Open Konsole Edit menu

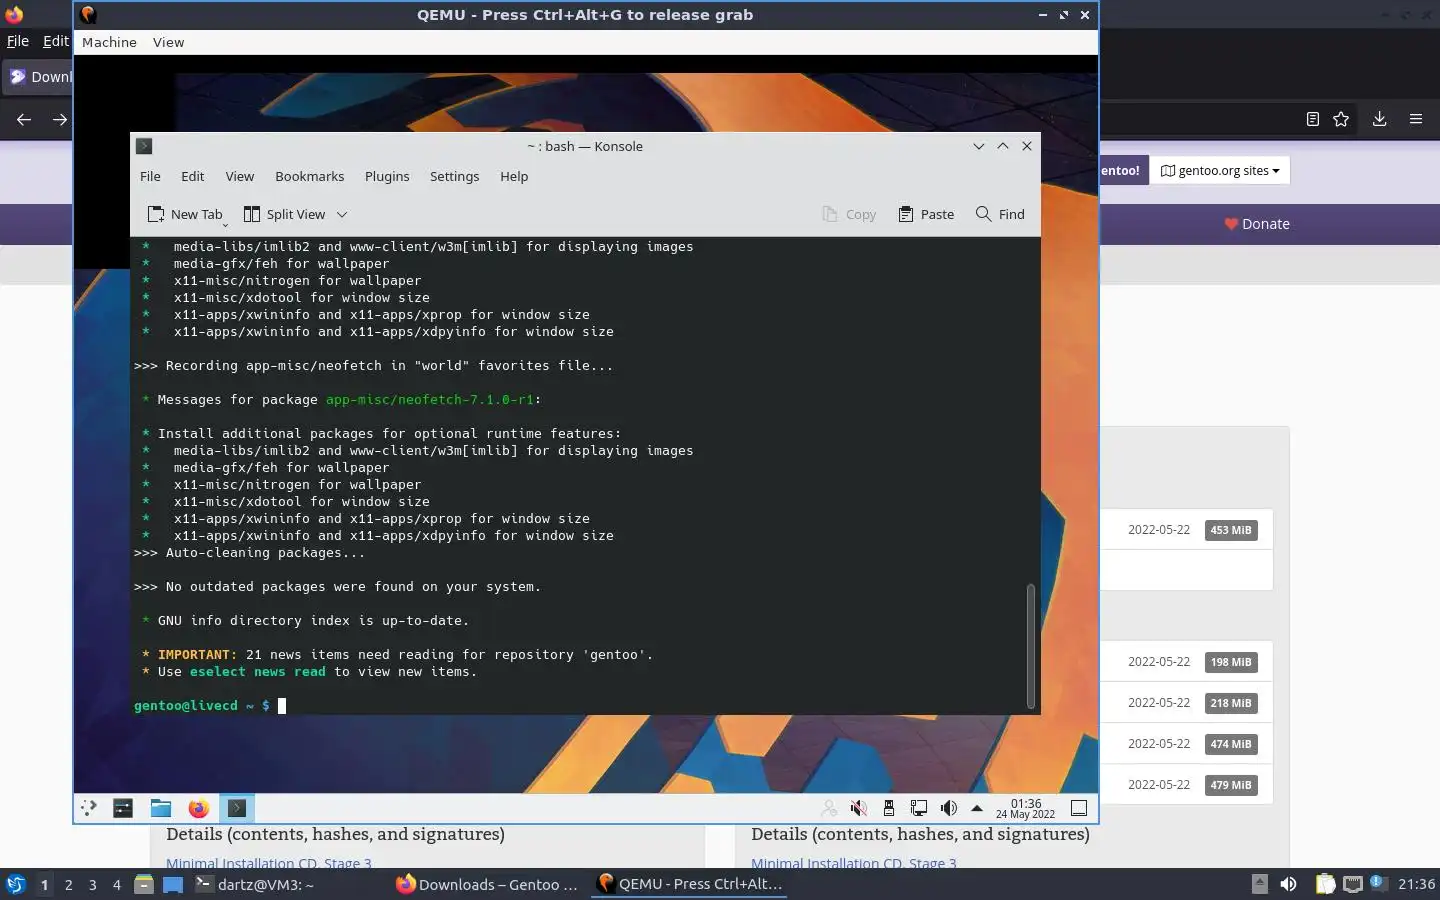(192, 176)
